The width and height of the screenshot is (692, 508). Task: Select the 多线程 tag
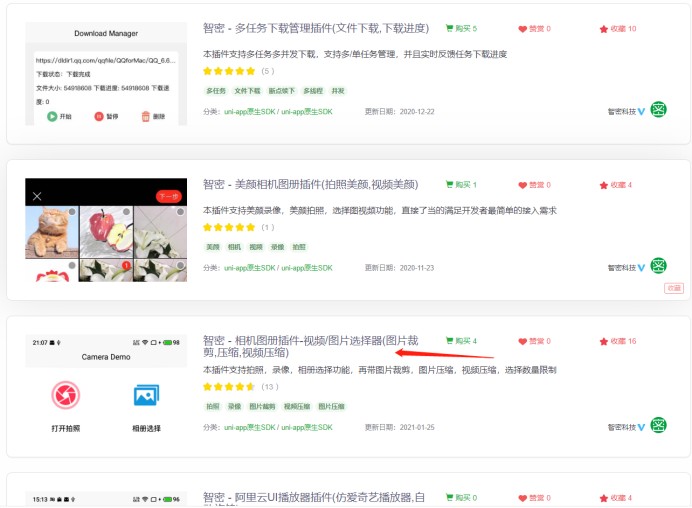[x=313, y=91]
